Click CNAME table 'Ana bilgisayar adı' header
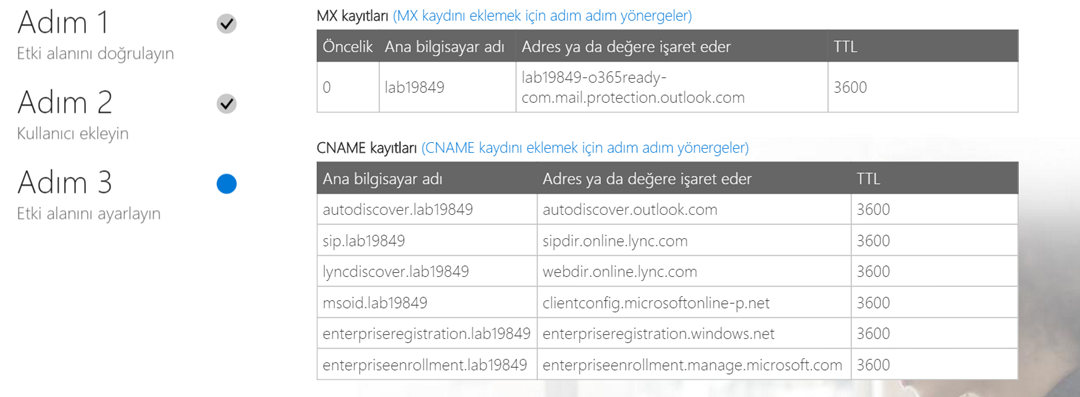 (x=427, y=179)
